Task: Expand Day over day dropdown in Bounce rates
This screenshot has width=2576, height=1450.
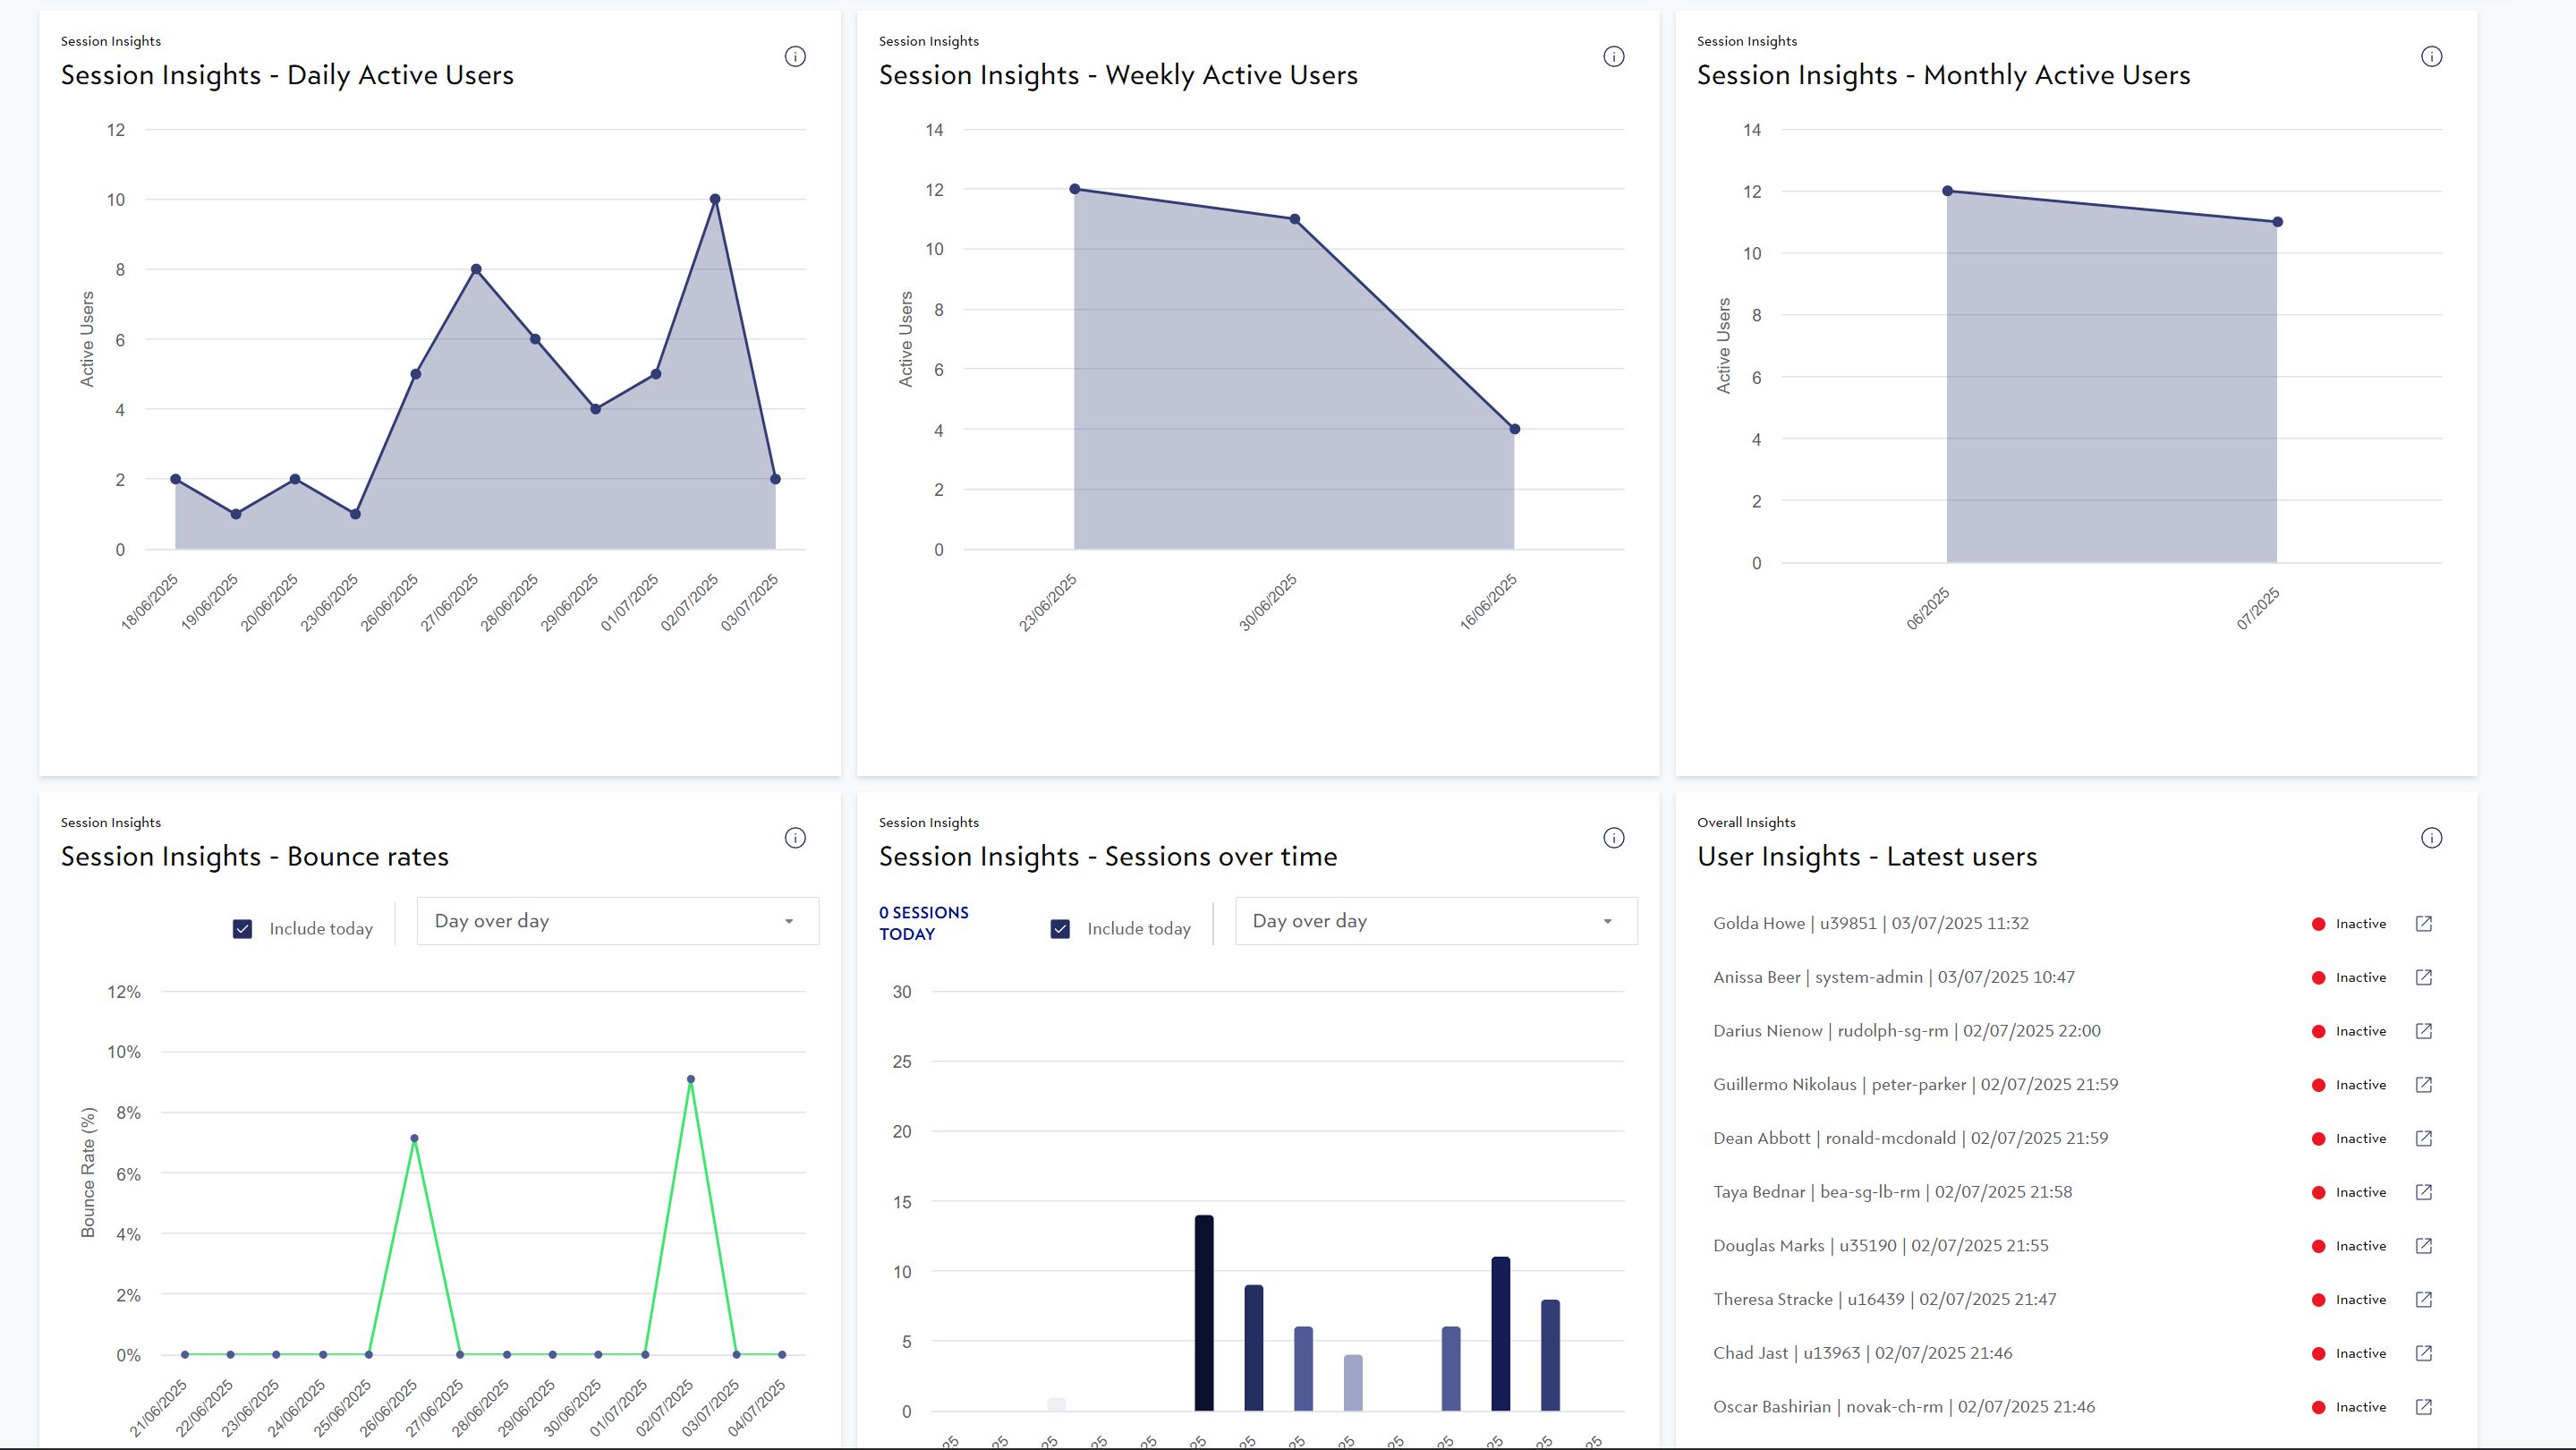Action: pyautogui.click(x=618, y=921)
